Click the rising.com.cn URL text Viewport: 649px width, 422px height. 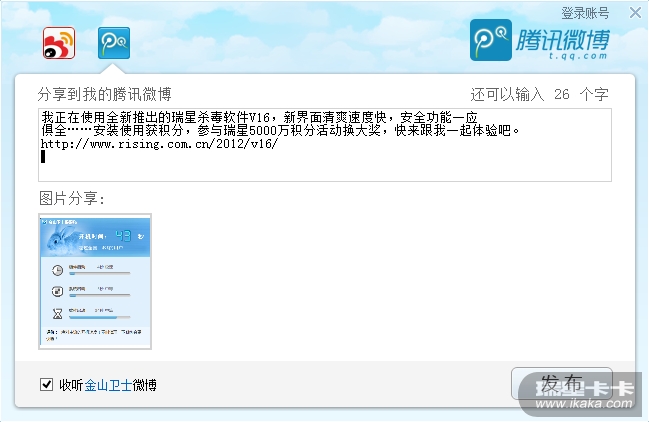[x=159, y=144]
